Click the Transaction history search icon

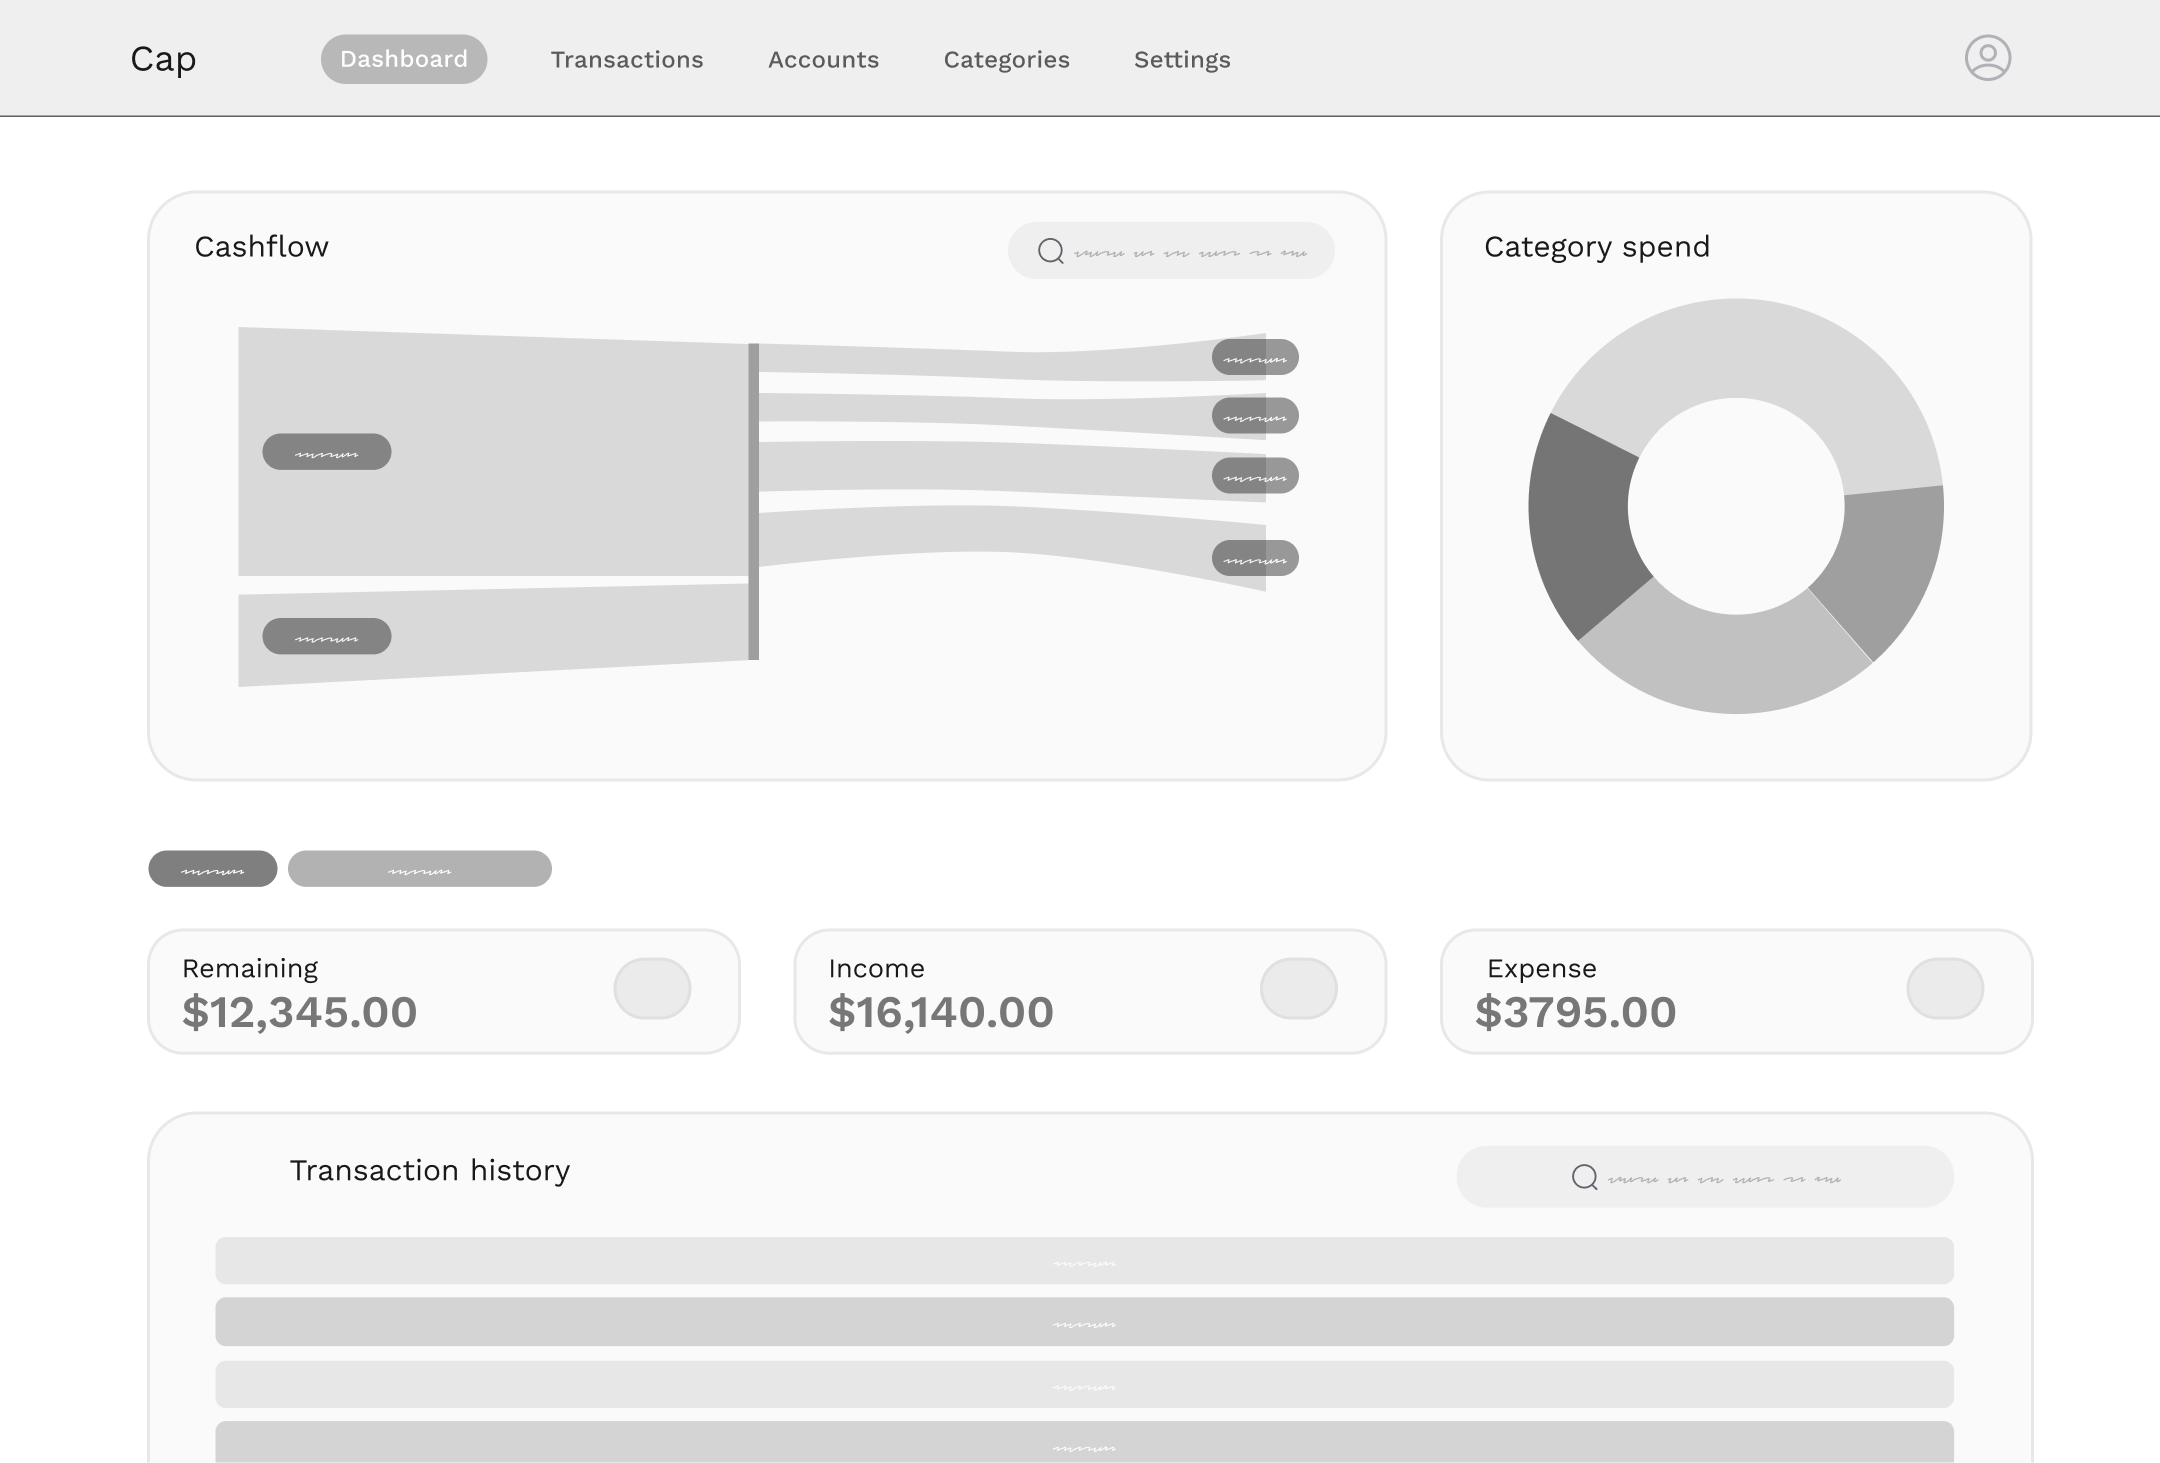tap(1580, 1176)
